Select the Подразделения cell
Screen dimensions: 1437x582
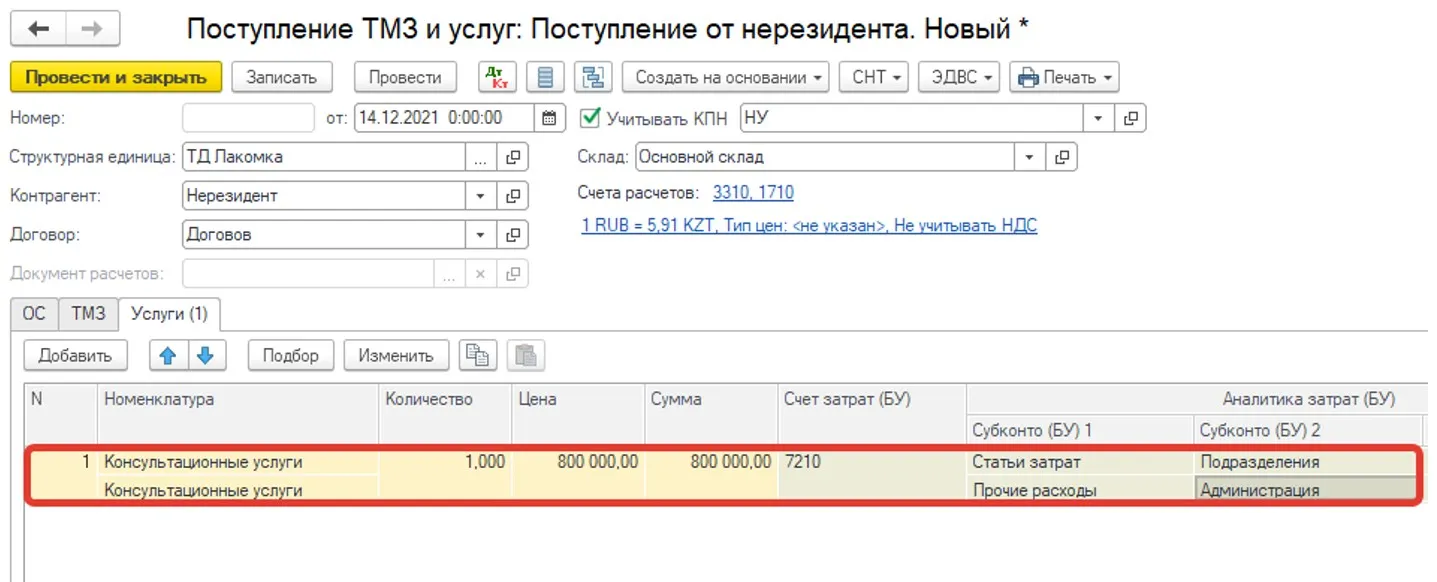click(x=1306, y=462)
